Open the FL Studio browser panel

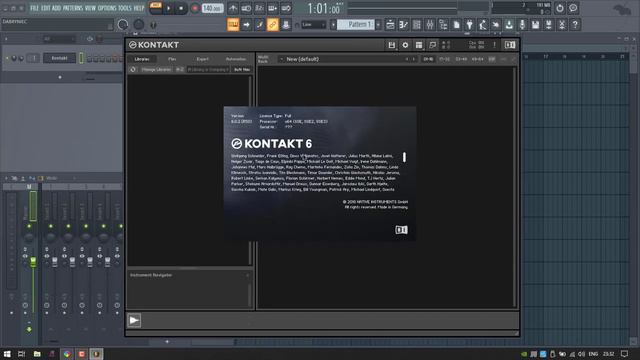point(443,25)
